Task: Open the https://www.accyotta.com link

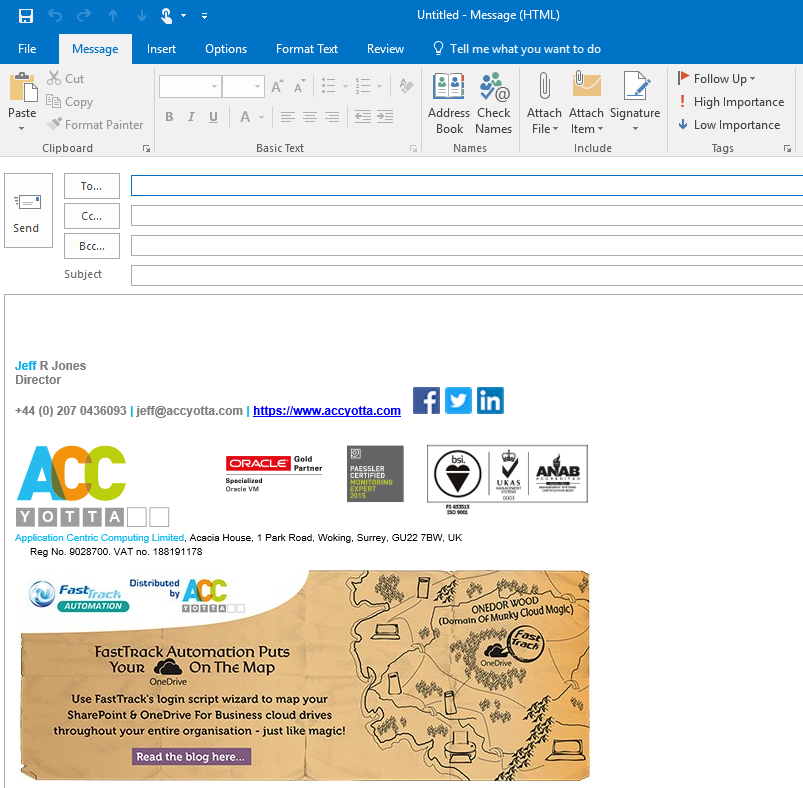Action: (327, 411)
